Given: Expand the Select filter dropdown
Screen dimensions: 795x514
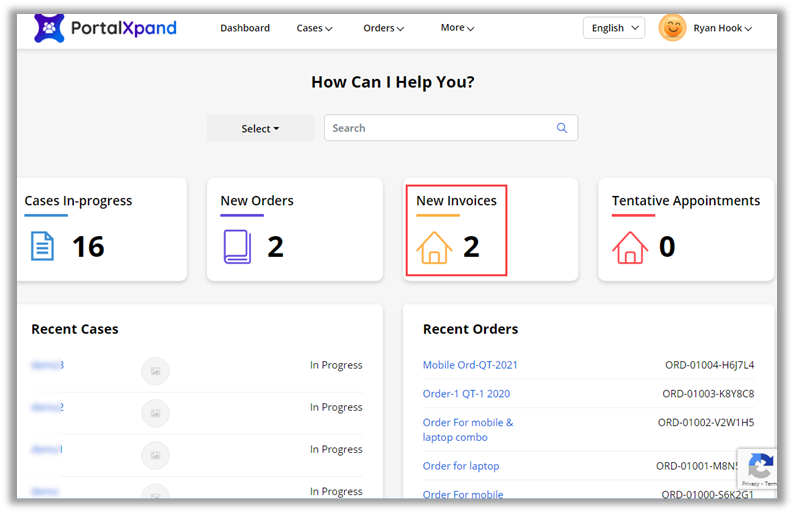Looking at the screenshot, I should [260, 128].
